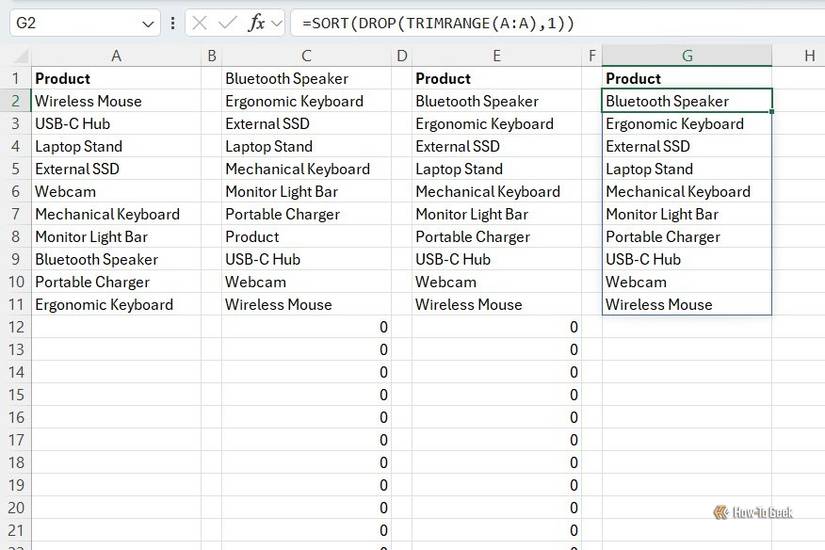Viewport: 825px width, 550px height.
Task: Select column E header
Action: (497, 56)
